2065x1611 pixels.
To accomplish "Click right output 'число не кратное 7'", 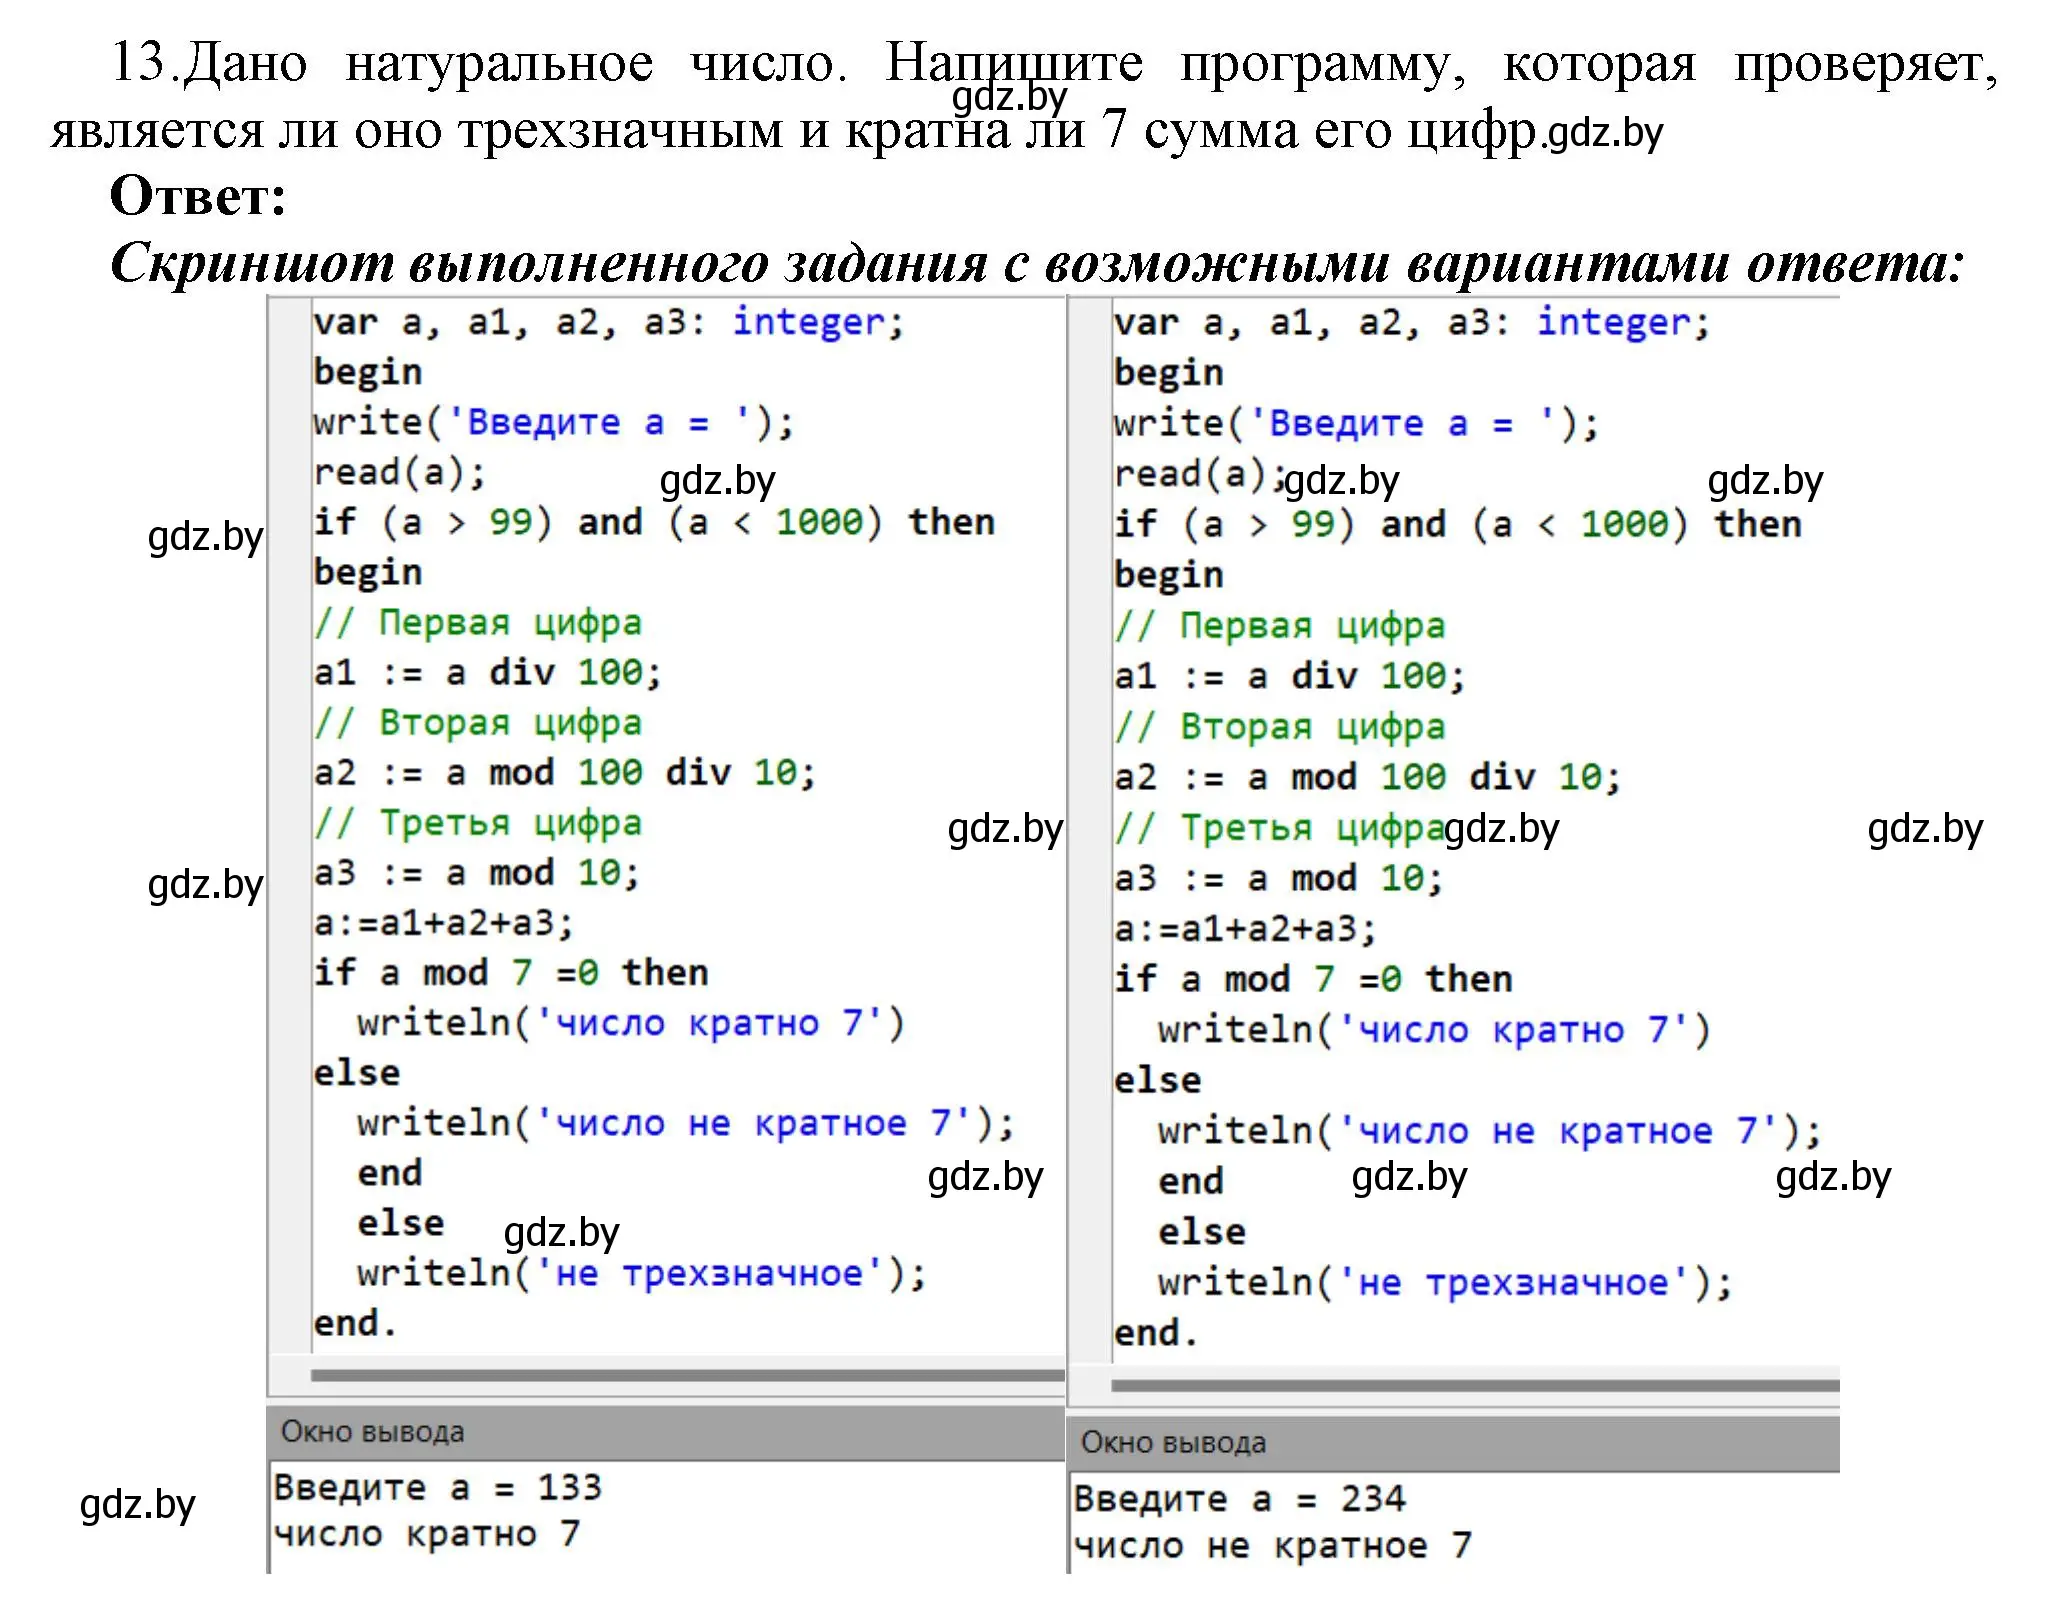I will 1272,1546.
